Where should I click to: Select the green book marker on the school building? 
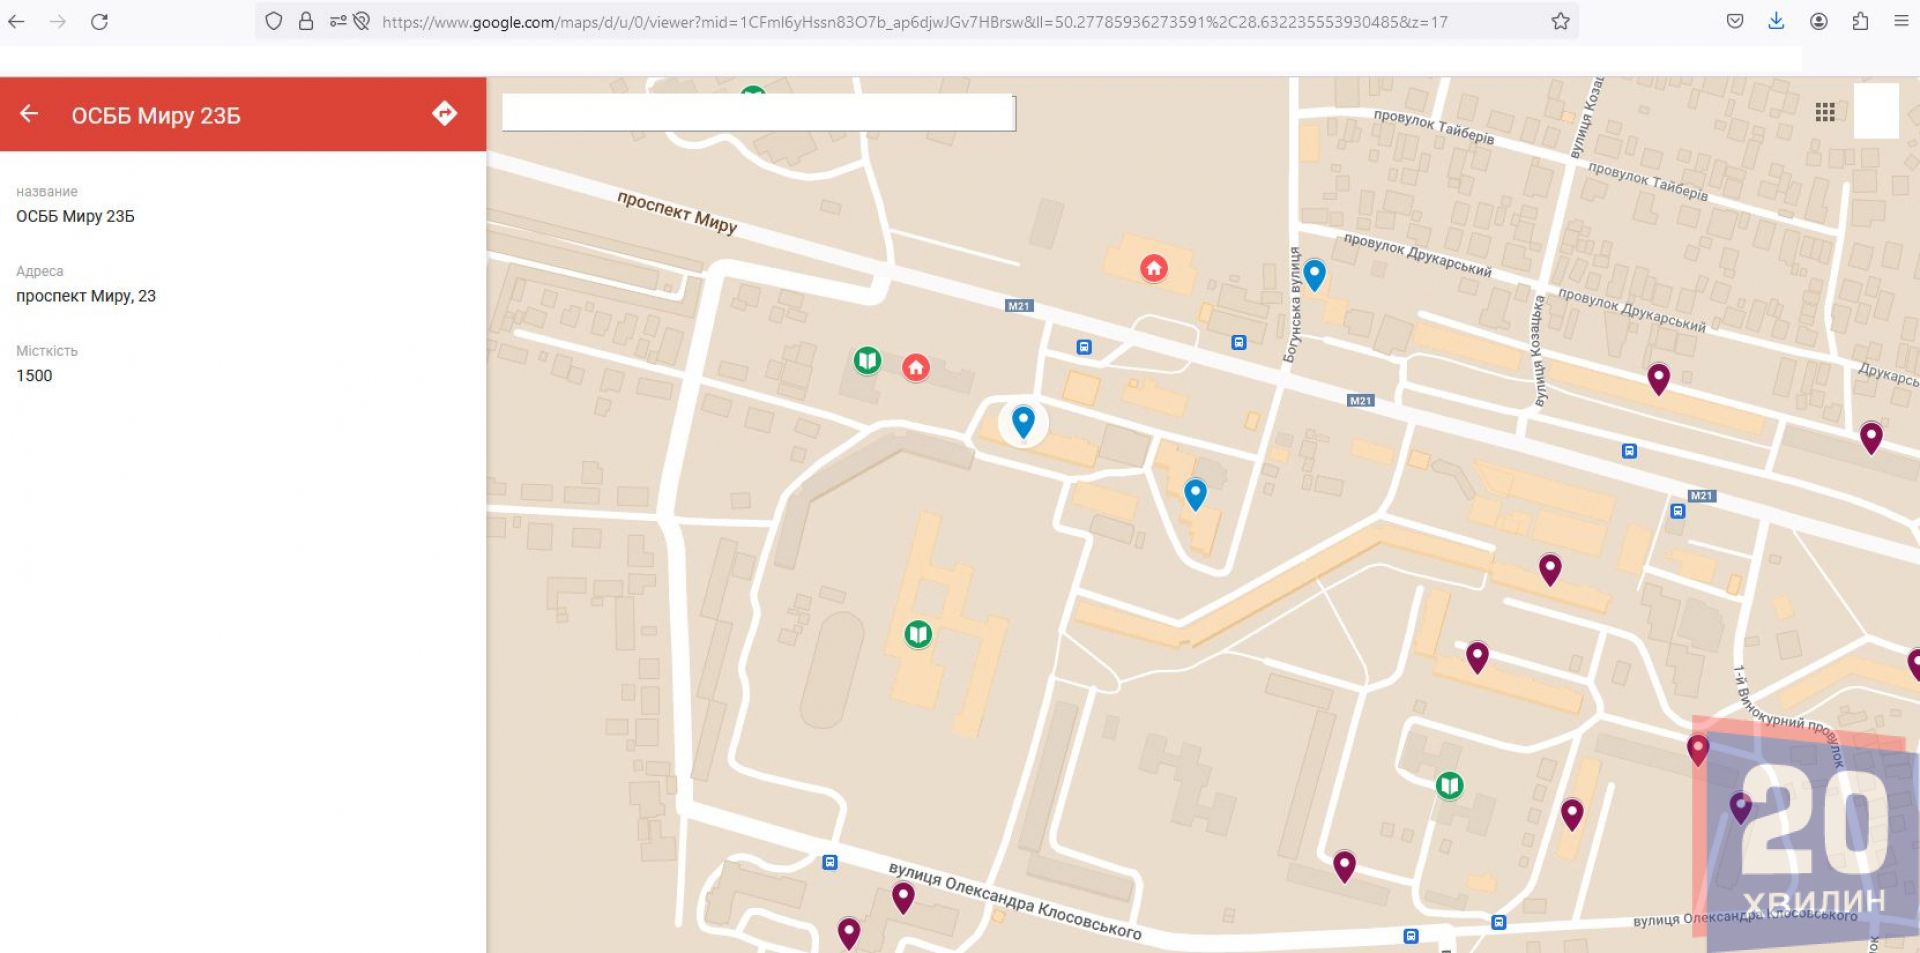click(918, 634)
